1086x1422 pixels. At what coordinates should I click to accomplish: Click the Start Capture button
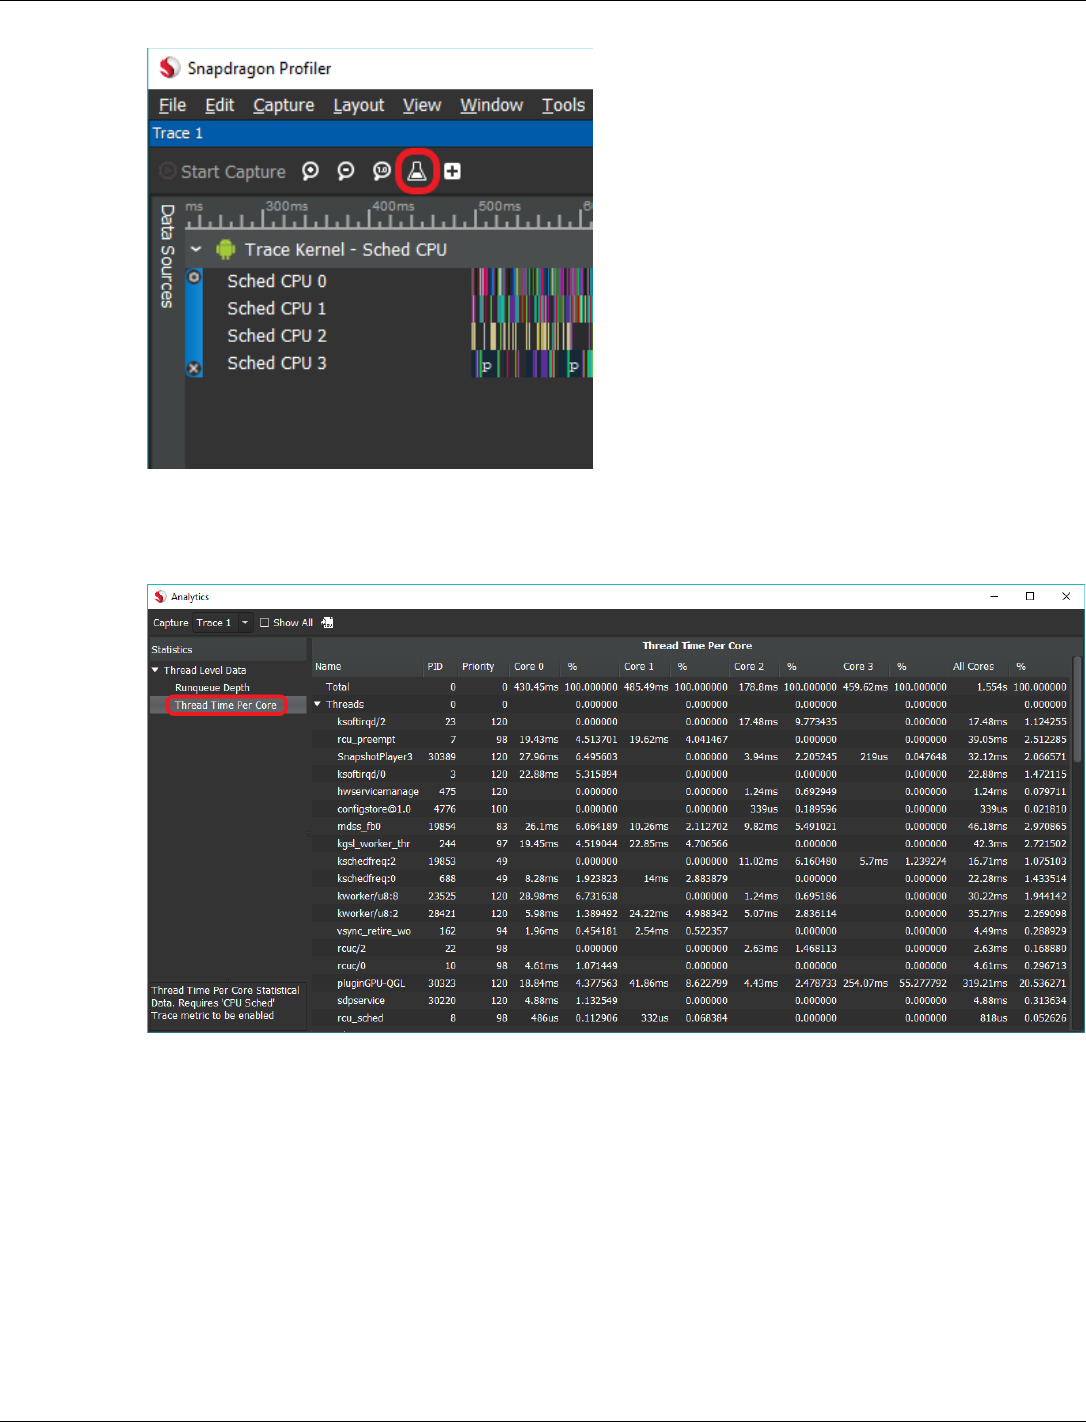(223, 171)
